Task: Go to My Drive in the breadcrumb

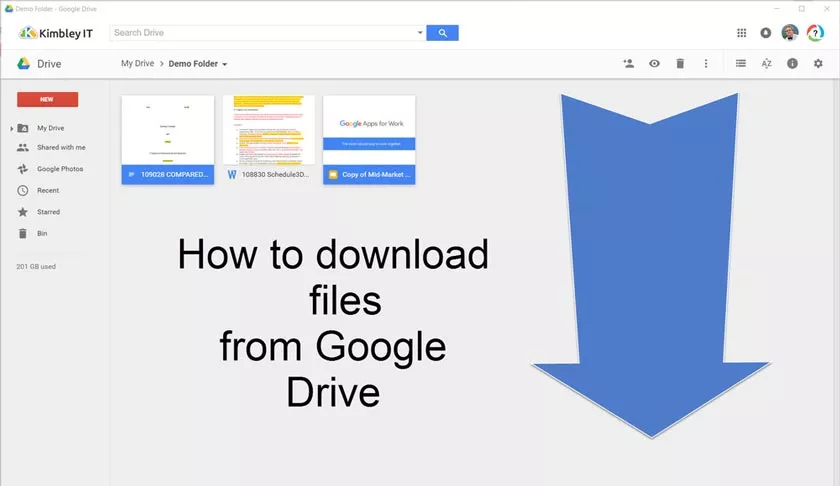Action: pos(137,63)
